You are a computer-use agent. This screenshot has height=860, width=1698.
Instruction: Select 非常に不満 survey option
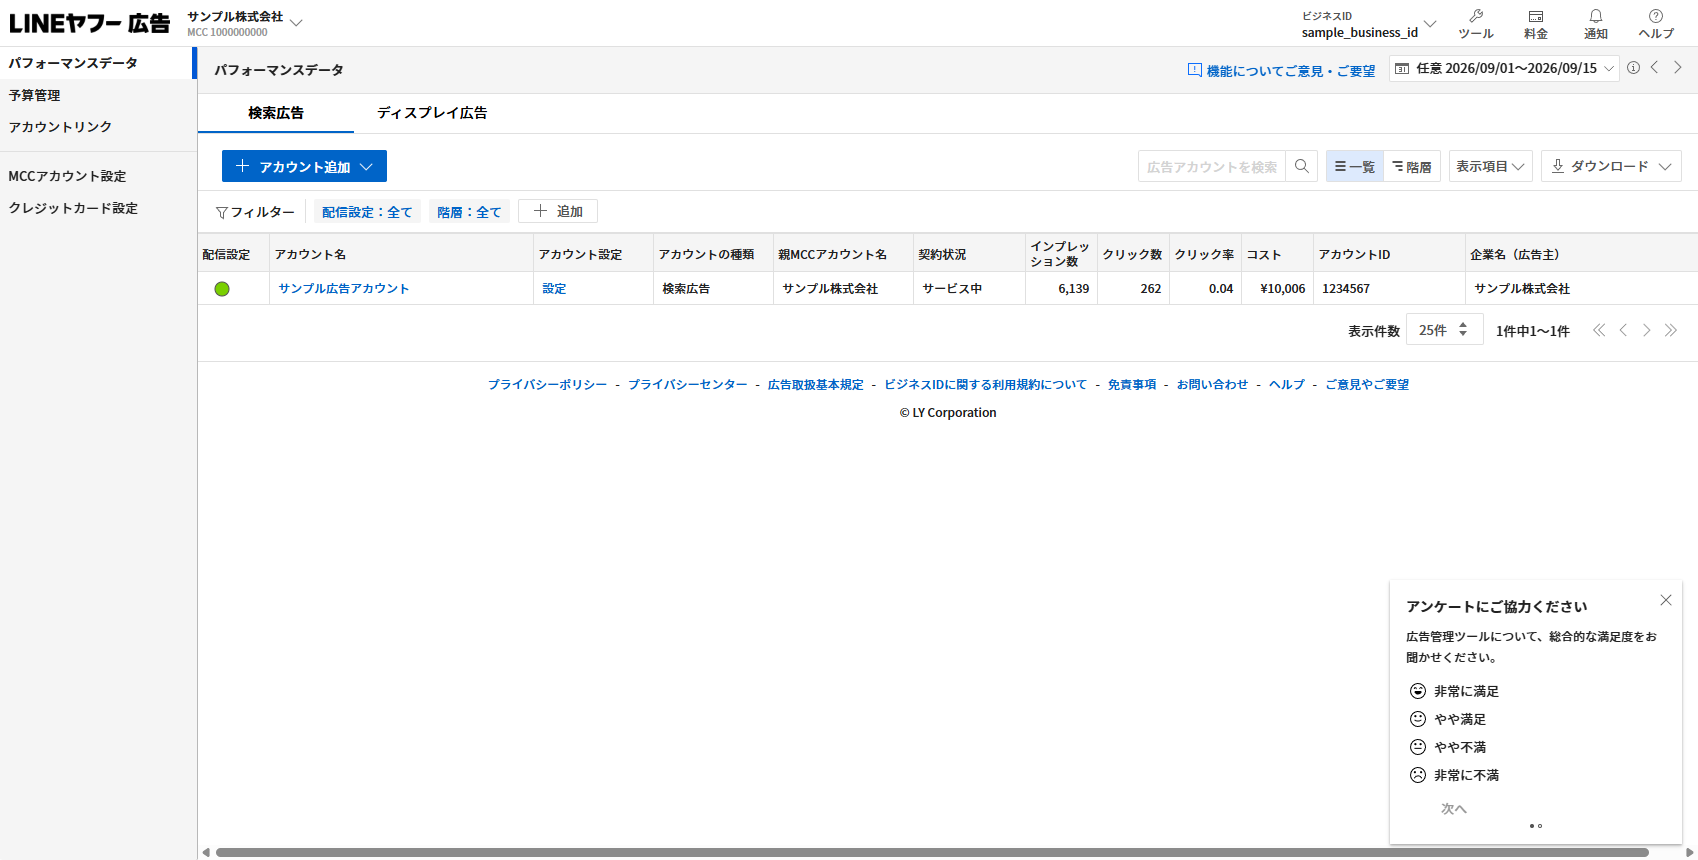click(1454, 775)
